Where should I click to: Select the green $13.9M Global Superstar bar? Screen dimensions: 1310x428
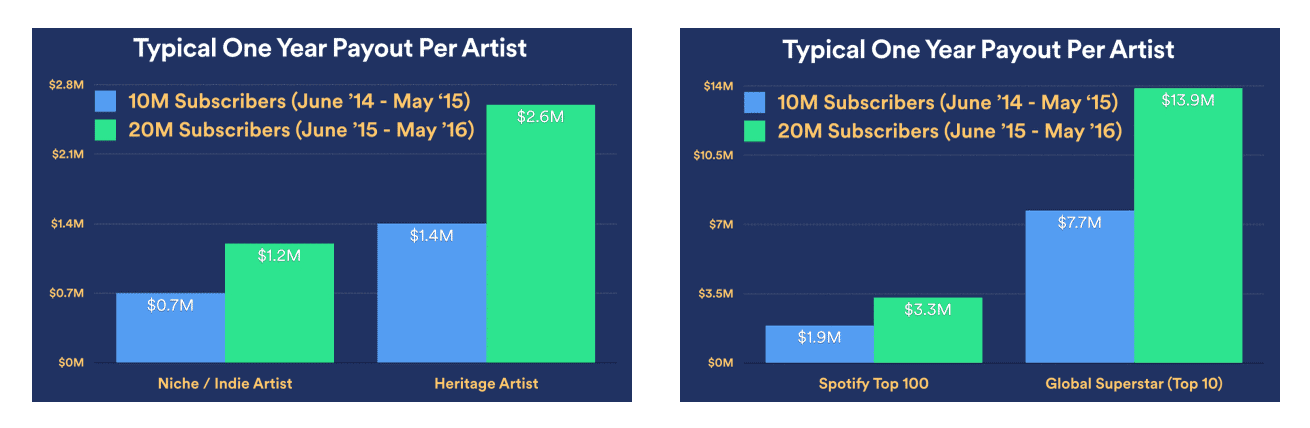pyautogui.click(x=1188, y=225)
